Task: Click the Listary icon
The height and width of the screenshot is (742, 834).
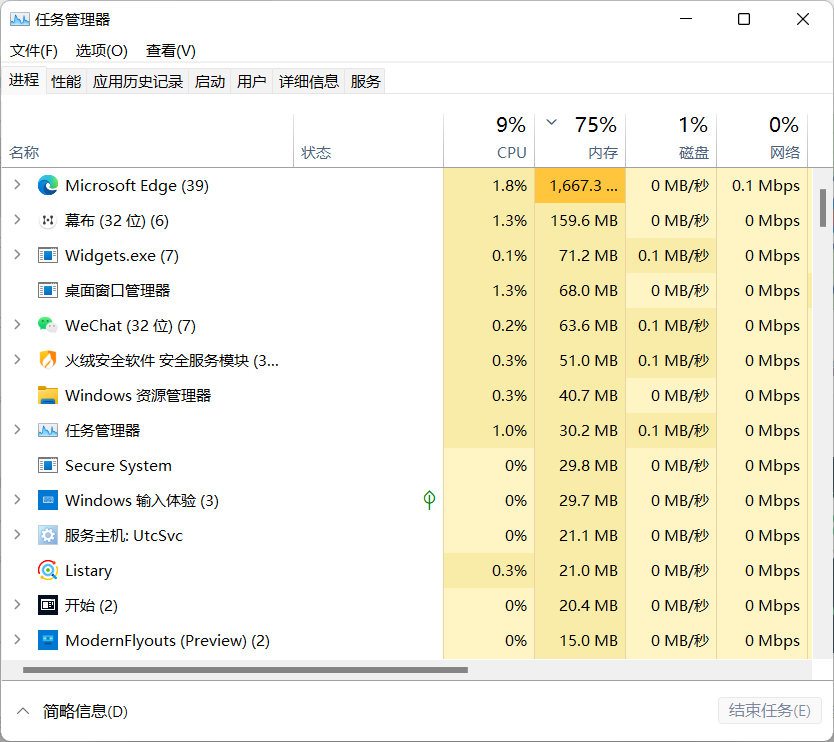Action: 48,570
